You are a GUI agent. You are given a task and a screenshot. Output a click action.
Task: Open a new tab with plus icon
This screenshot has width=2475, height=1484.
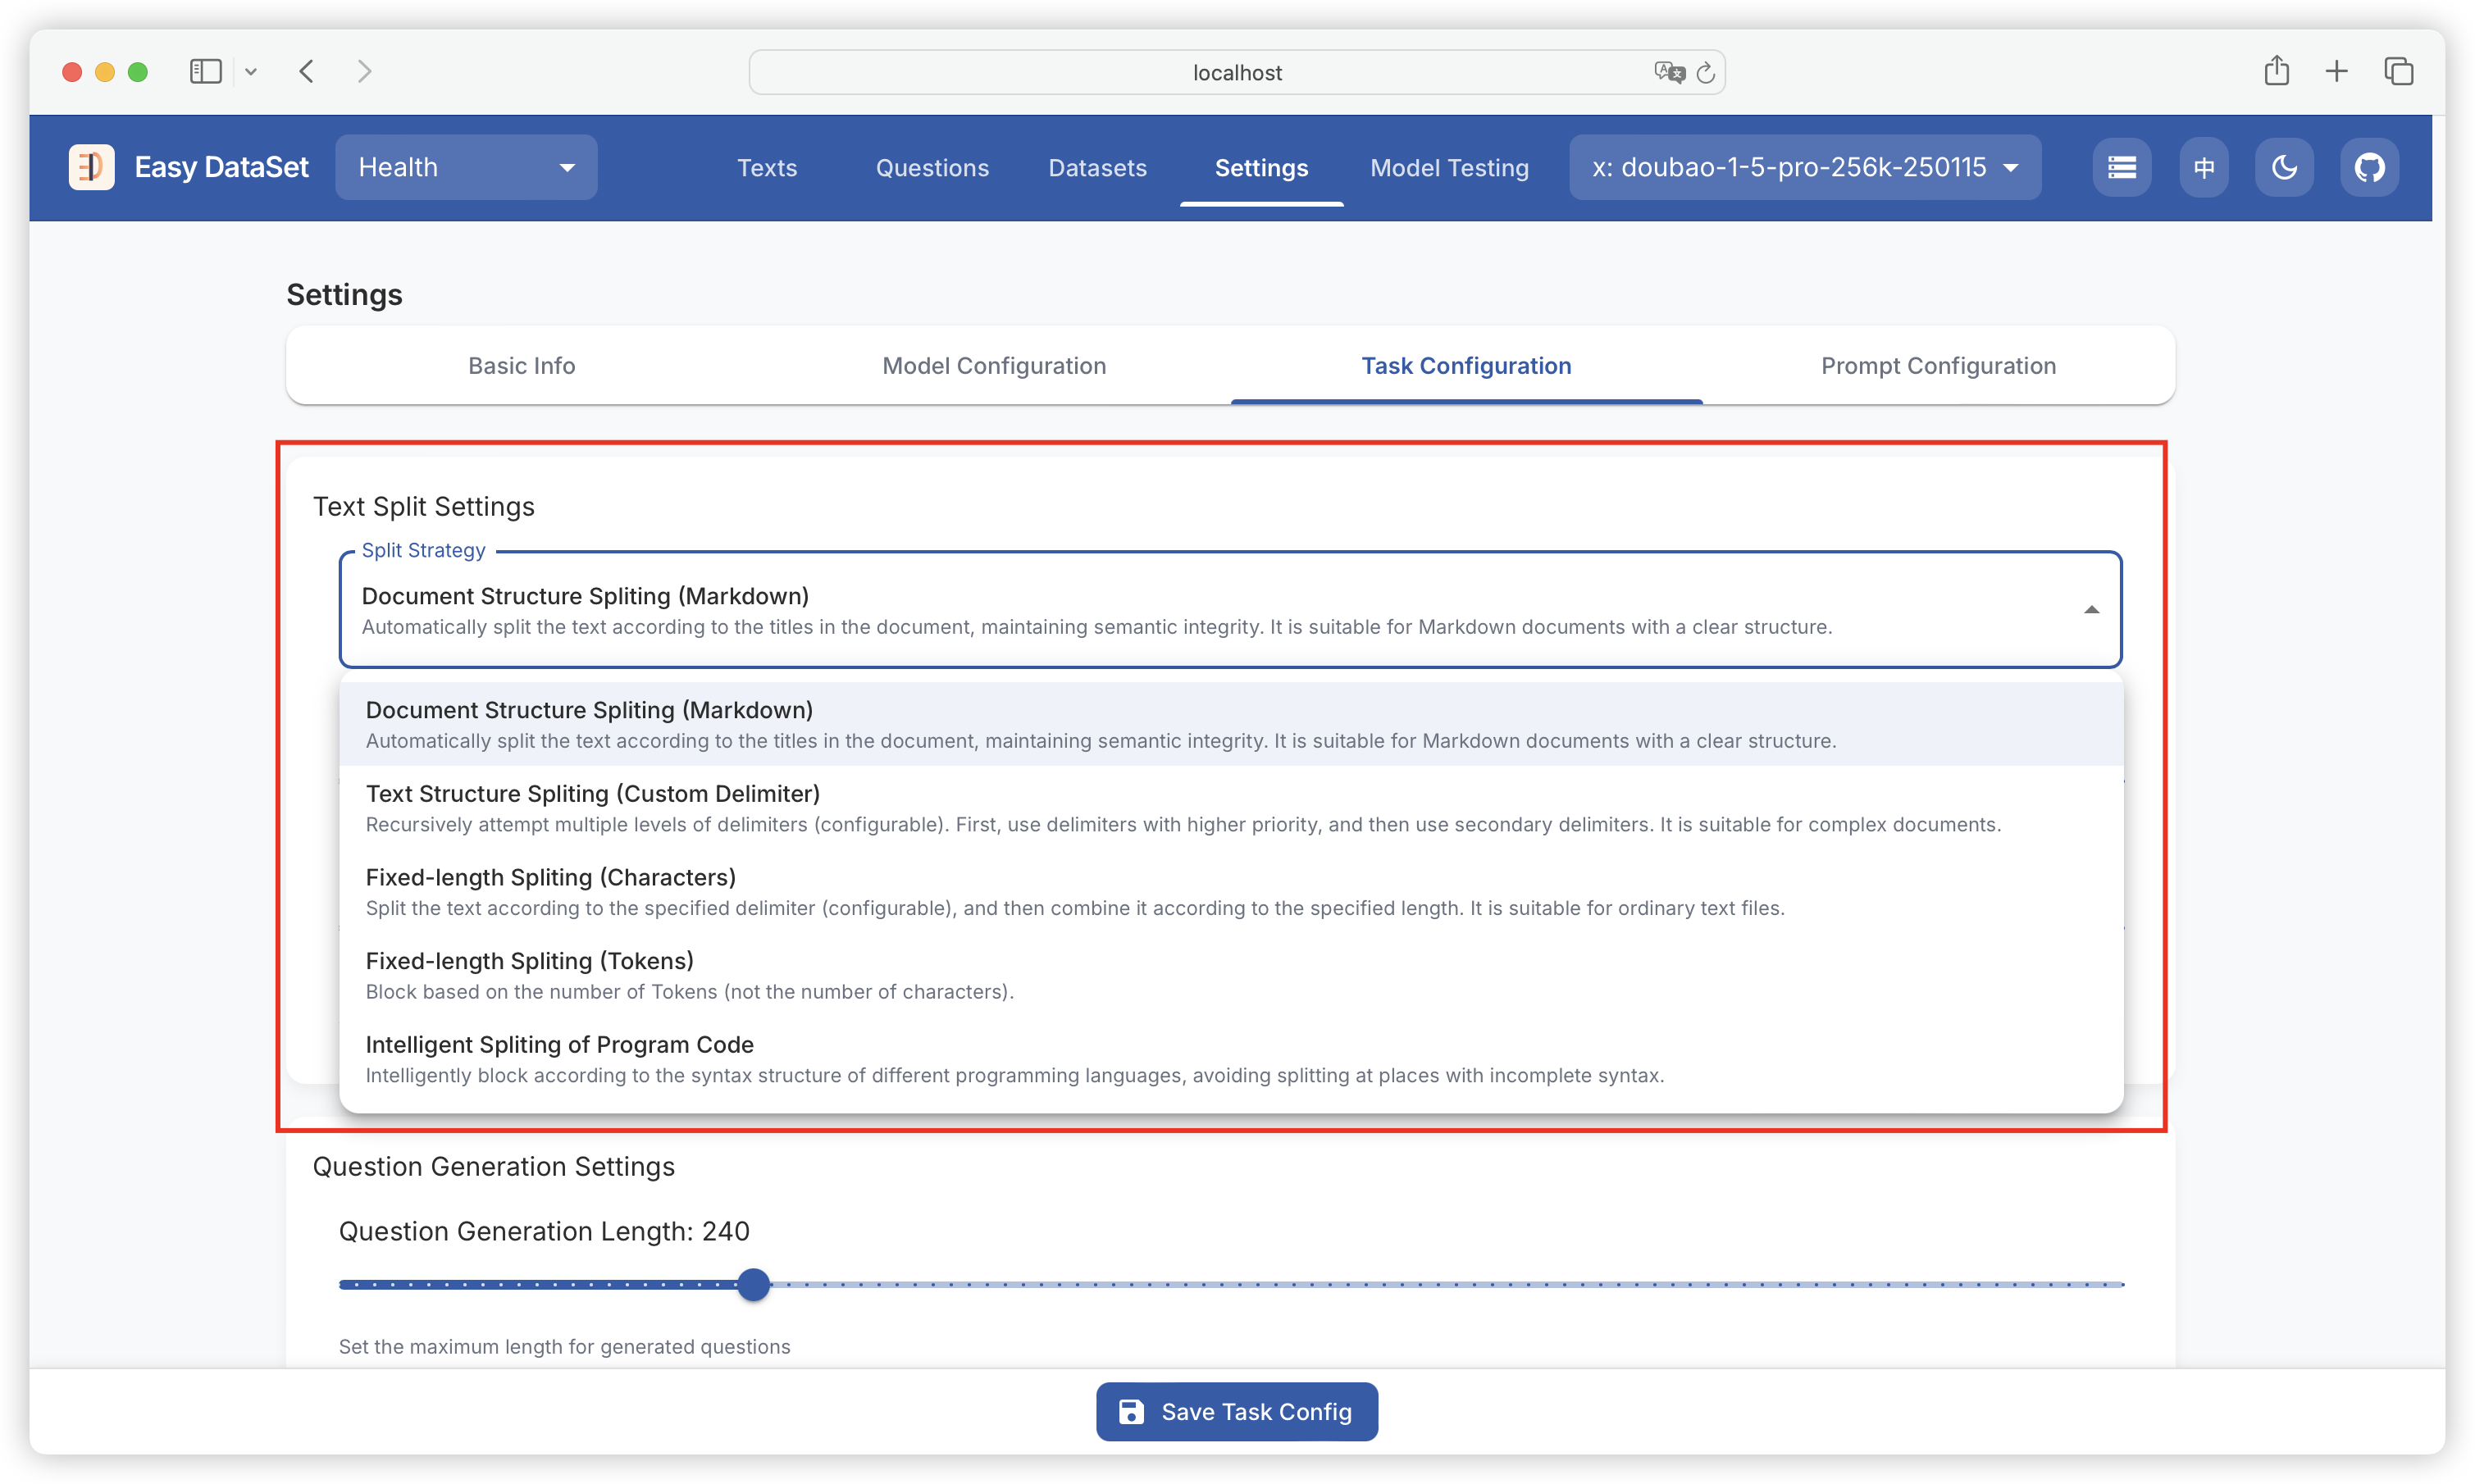tap(2337, 71)
